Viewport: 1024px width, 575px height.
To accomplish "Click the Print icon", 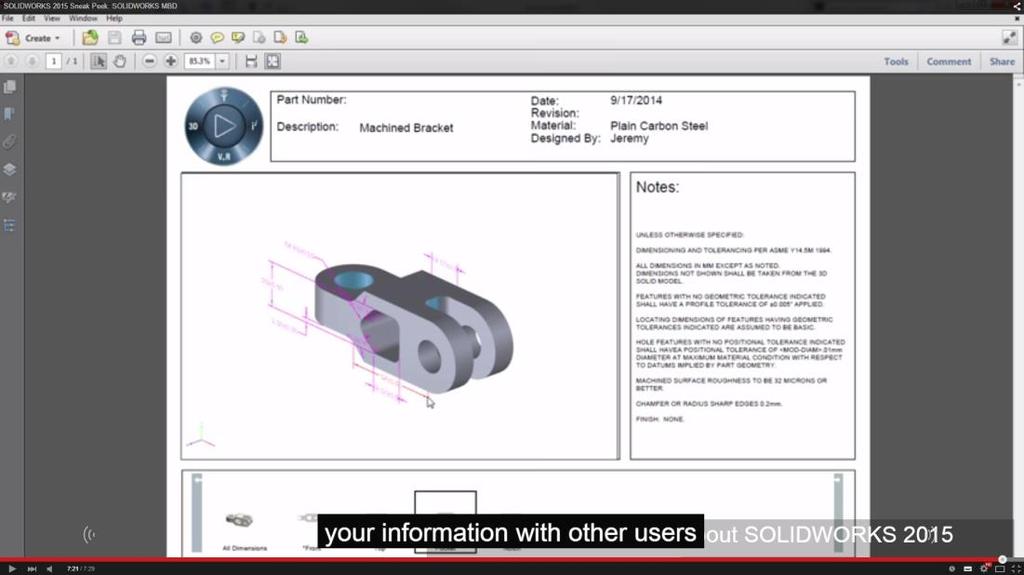I will [x=138, y=38].
